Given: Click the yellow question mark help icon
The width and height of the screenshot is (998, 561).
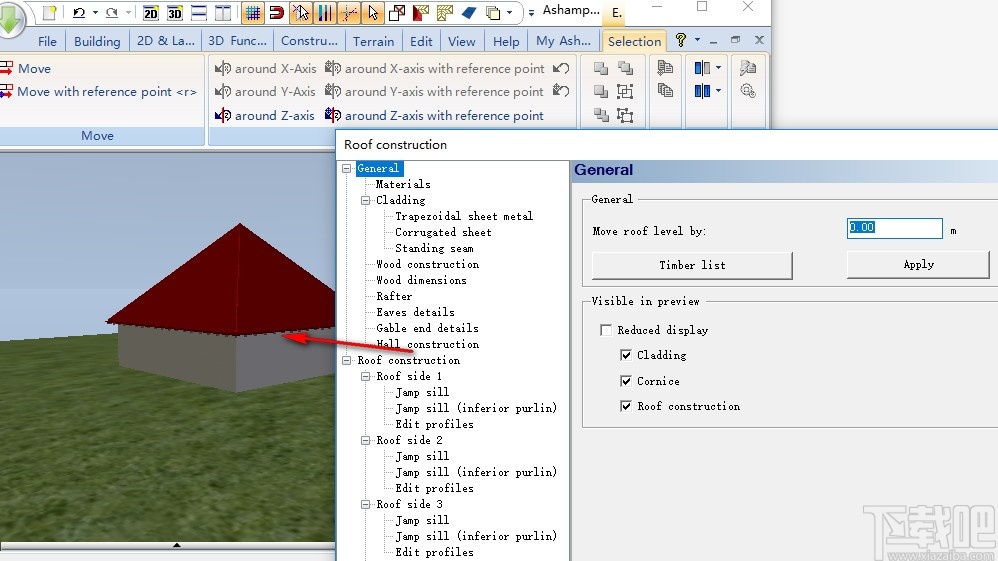Looking at the screenshot, I should point(680,40).
